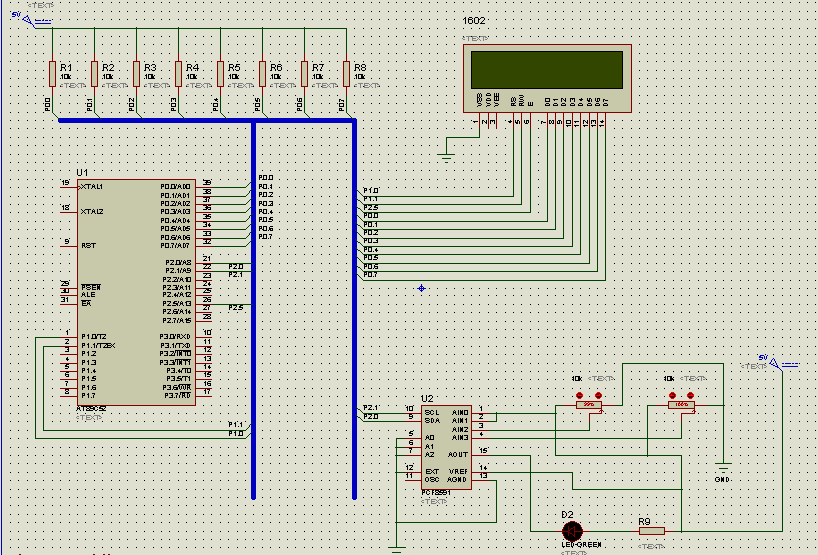Image resolution: width=818 pixels, height=555 pixels.
Task: Click the 'AIN0' pin on U2
Action: point(460,413)
